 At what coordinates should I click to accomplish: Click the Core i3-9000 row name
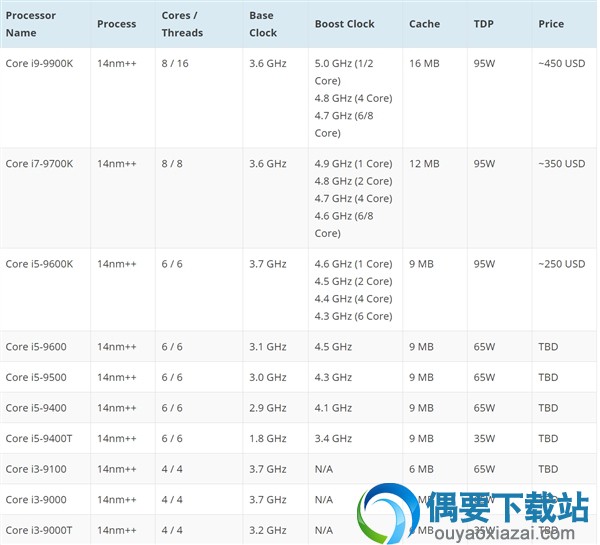36,500
